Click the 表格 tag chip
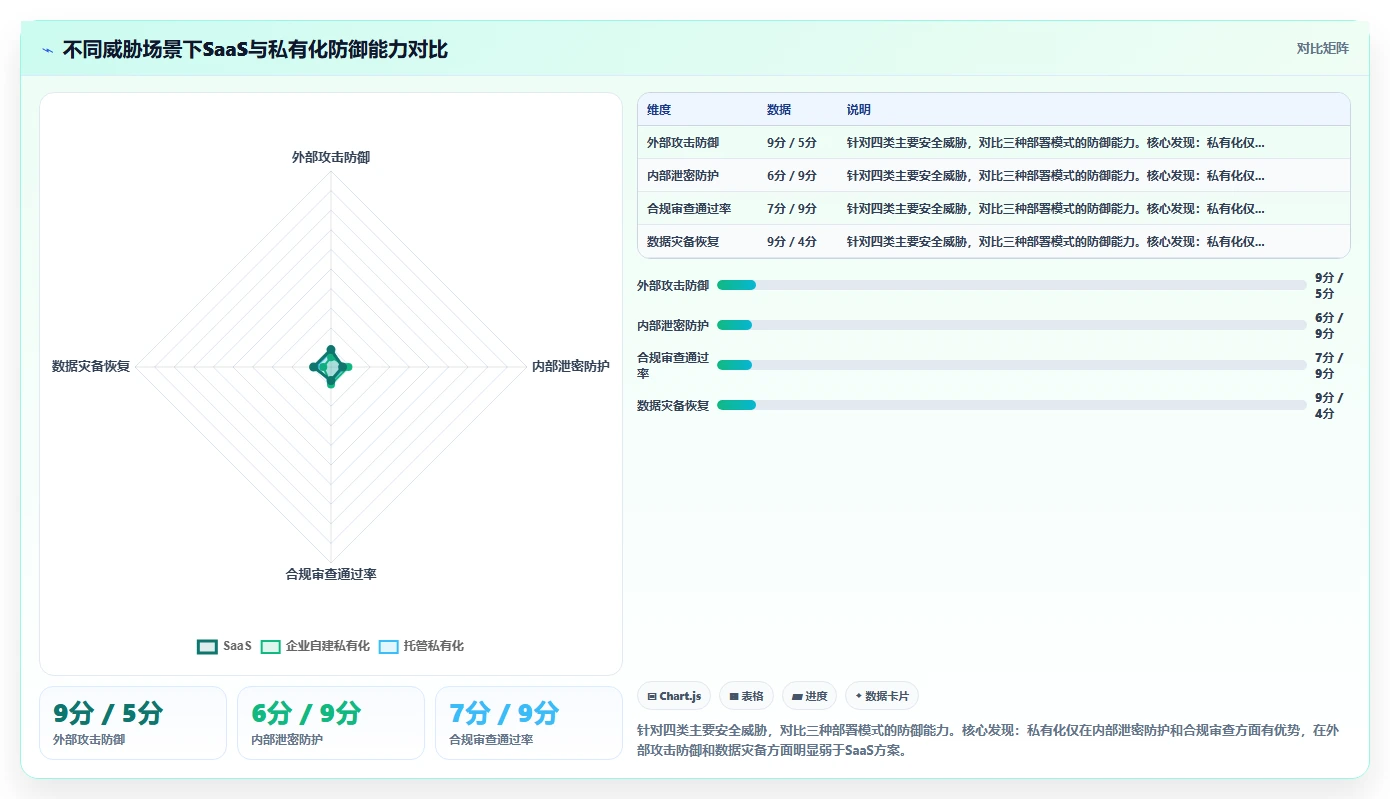The width and height of the screenshot is (1390, 799). click(746, 696)
